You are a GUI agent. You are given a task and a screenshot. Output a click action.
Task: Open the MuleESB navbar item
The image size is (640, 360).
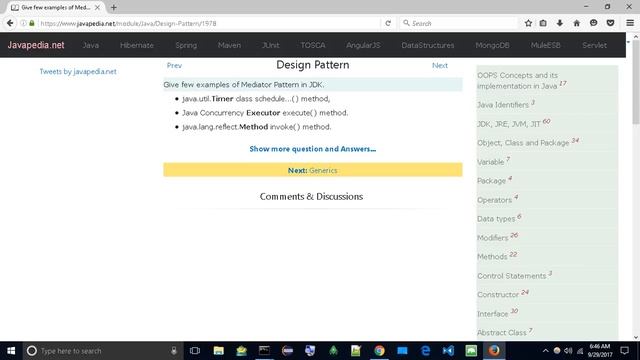pyautogui.click(x=546, y=45)
